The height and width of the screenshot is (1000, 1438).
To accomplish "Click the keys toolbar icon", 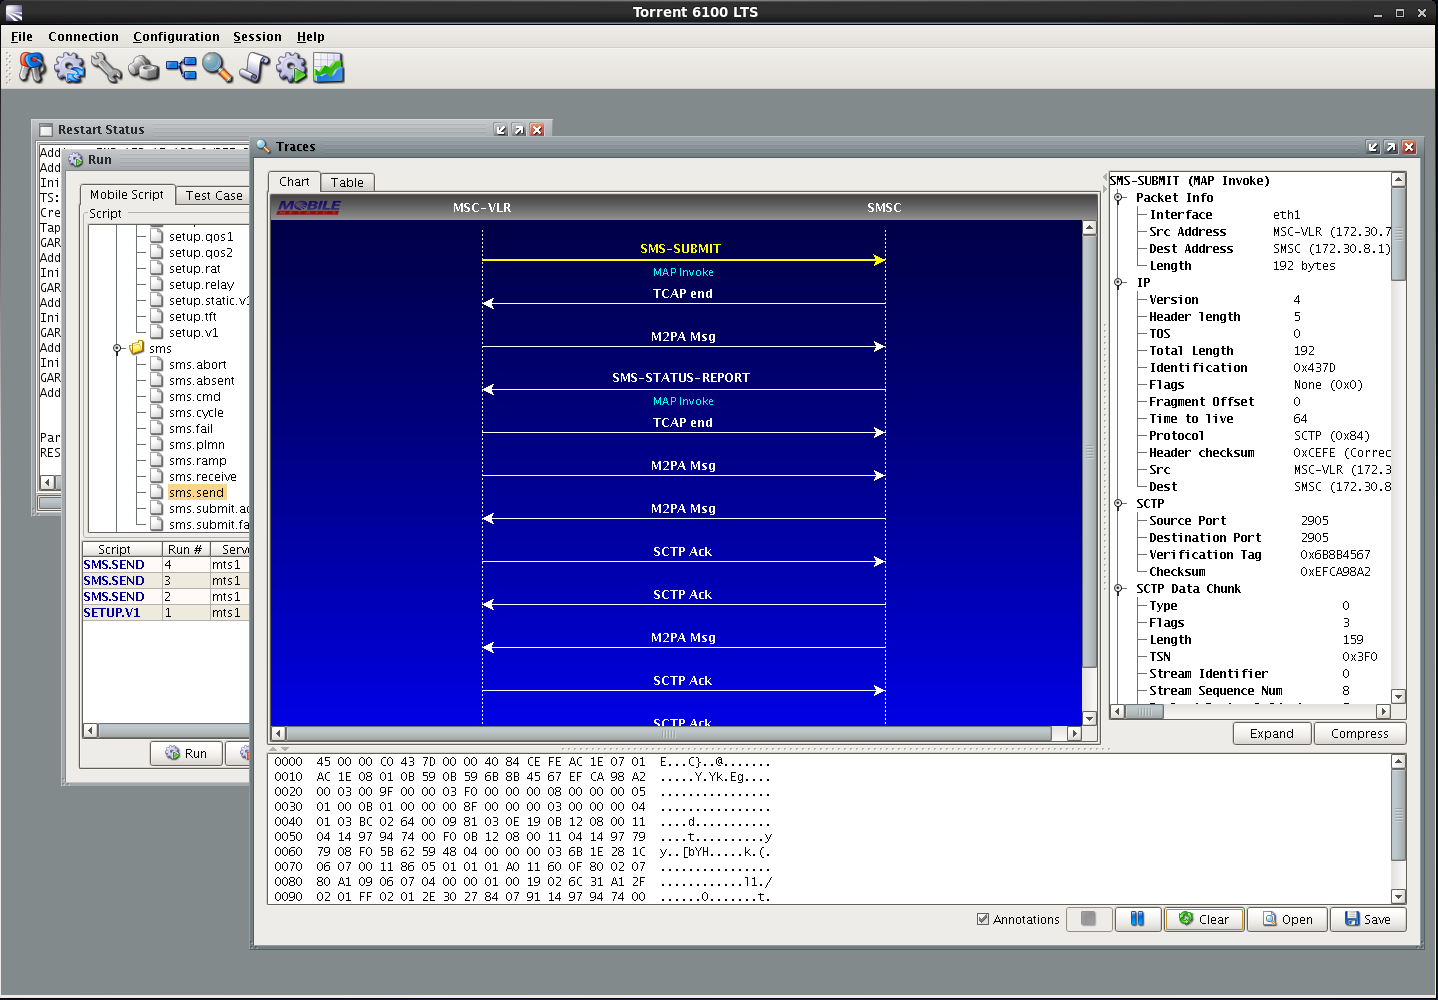I will [32, 68].
